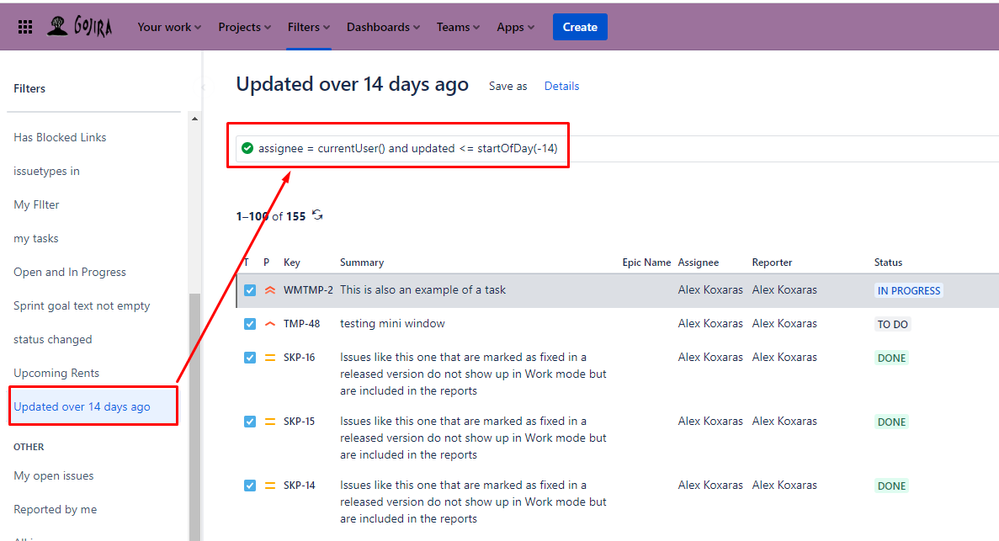Sort by the Status column header
The height and width of the screenshot is (541, 999).
(x=888, y=263)
